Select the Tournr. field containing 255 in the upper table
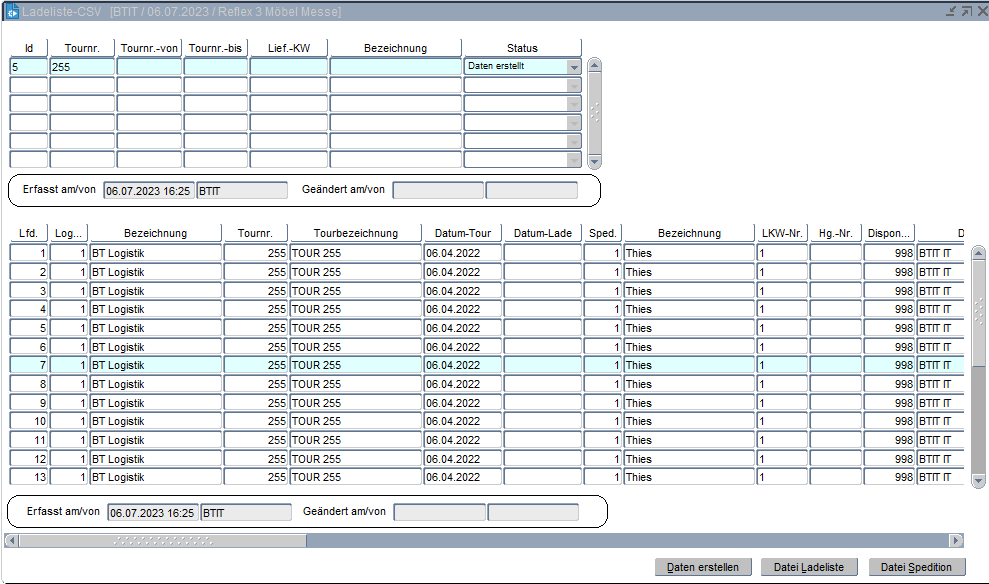 point(82,66)
